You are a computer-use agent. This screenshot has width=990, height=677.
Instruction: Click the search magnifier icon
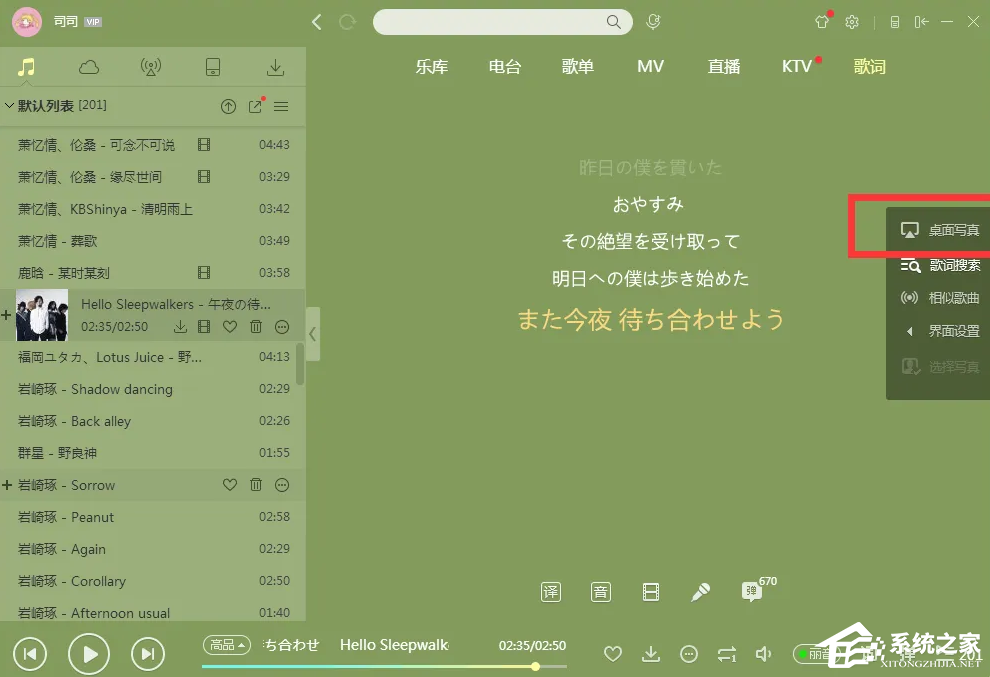(x=613, y=22)
